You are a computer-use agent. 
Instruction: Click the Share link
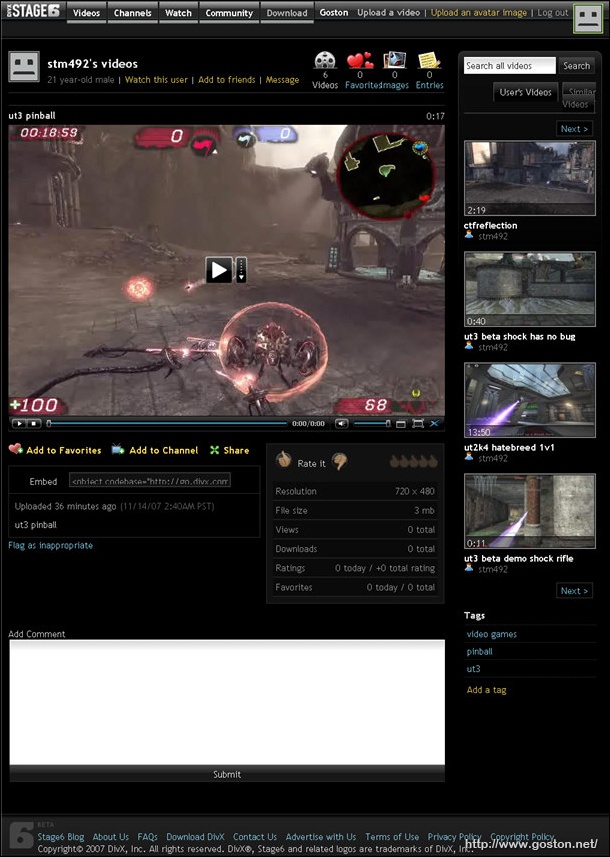point(236,450)
